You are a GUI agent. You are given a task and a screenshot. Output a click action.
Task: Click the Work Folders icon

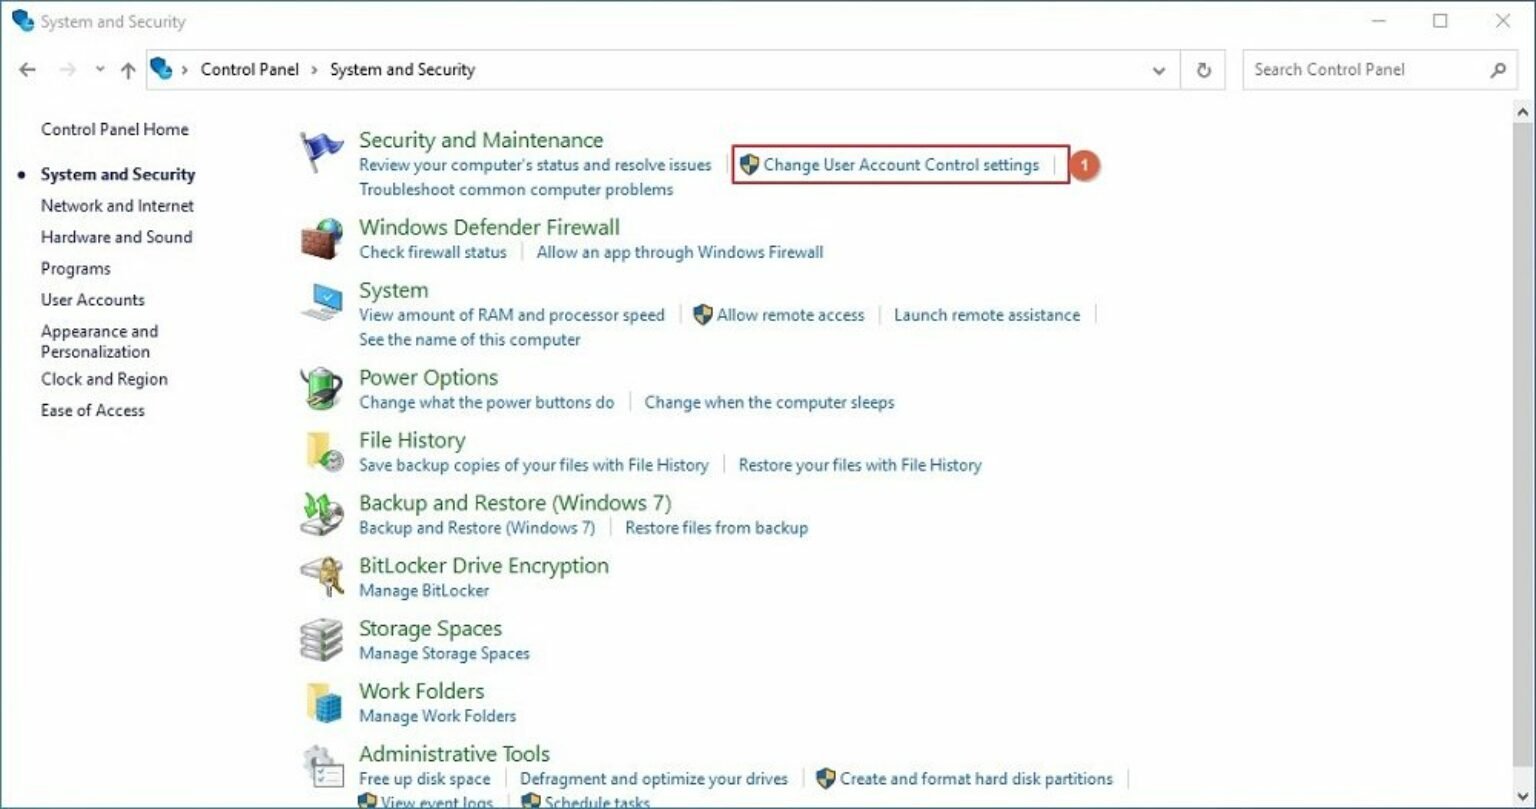[x=322, y=702]
